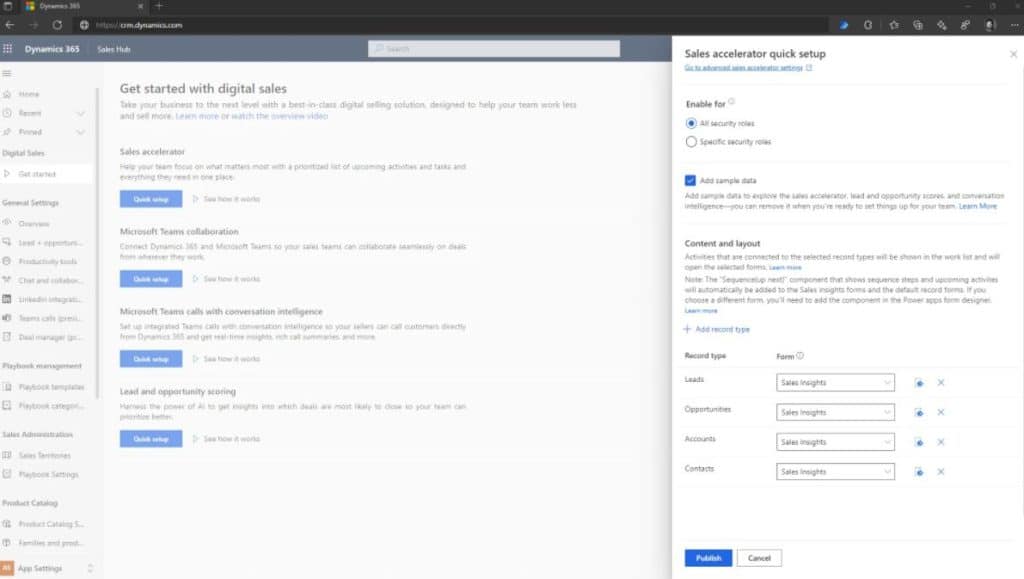
Task: Click Add record type
Action: click(716, 330)
